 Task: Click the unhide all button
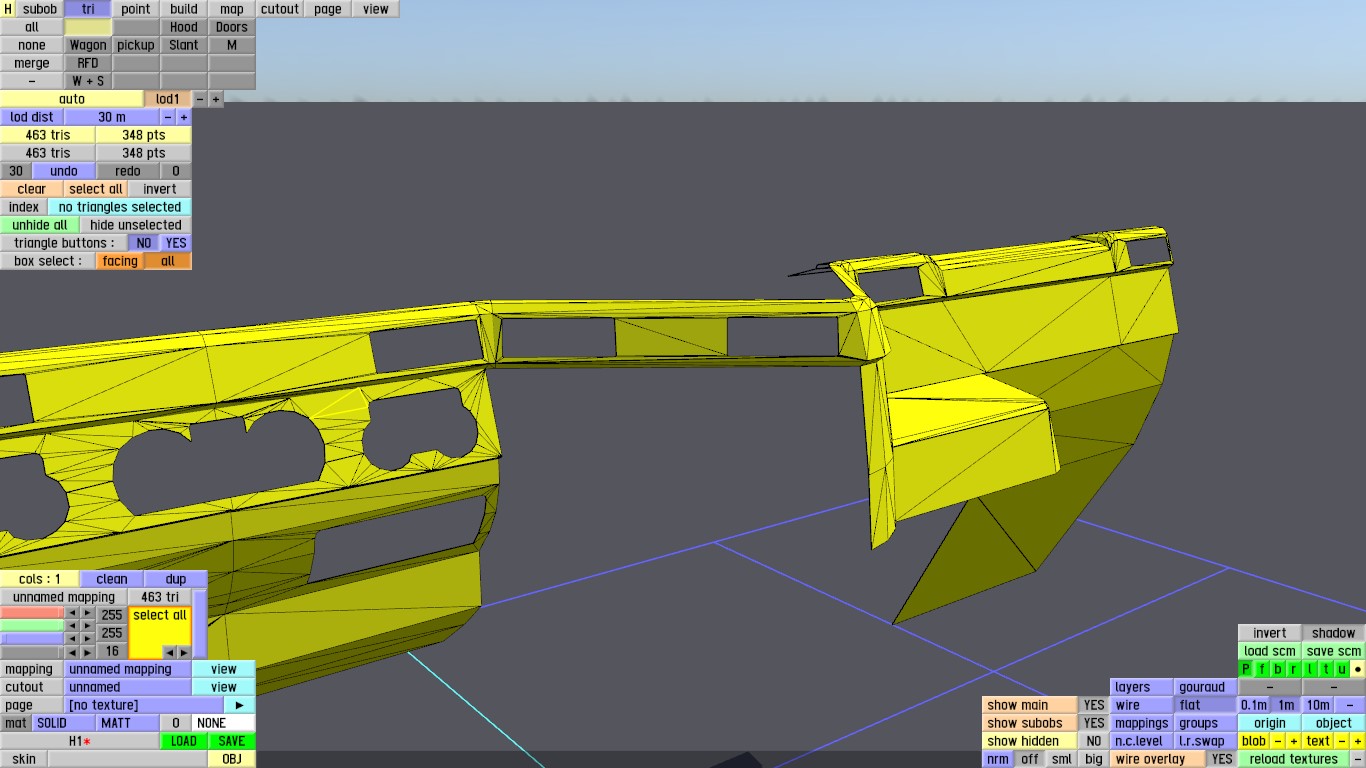pyautogui.click(x=40, y=225)
